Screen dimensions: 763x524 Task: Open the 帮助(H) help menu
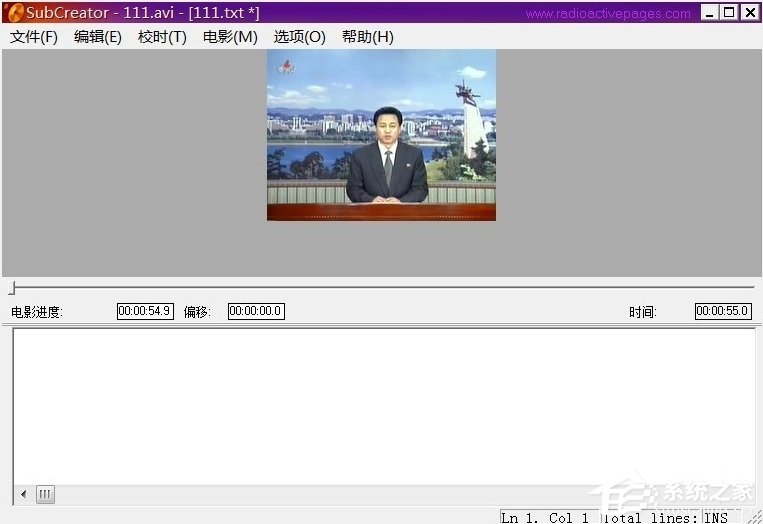(x=368, y=37)
